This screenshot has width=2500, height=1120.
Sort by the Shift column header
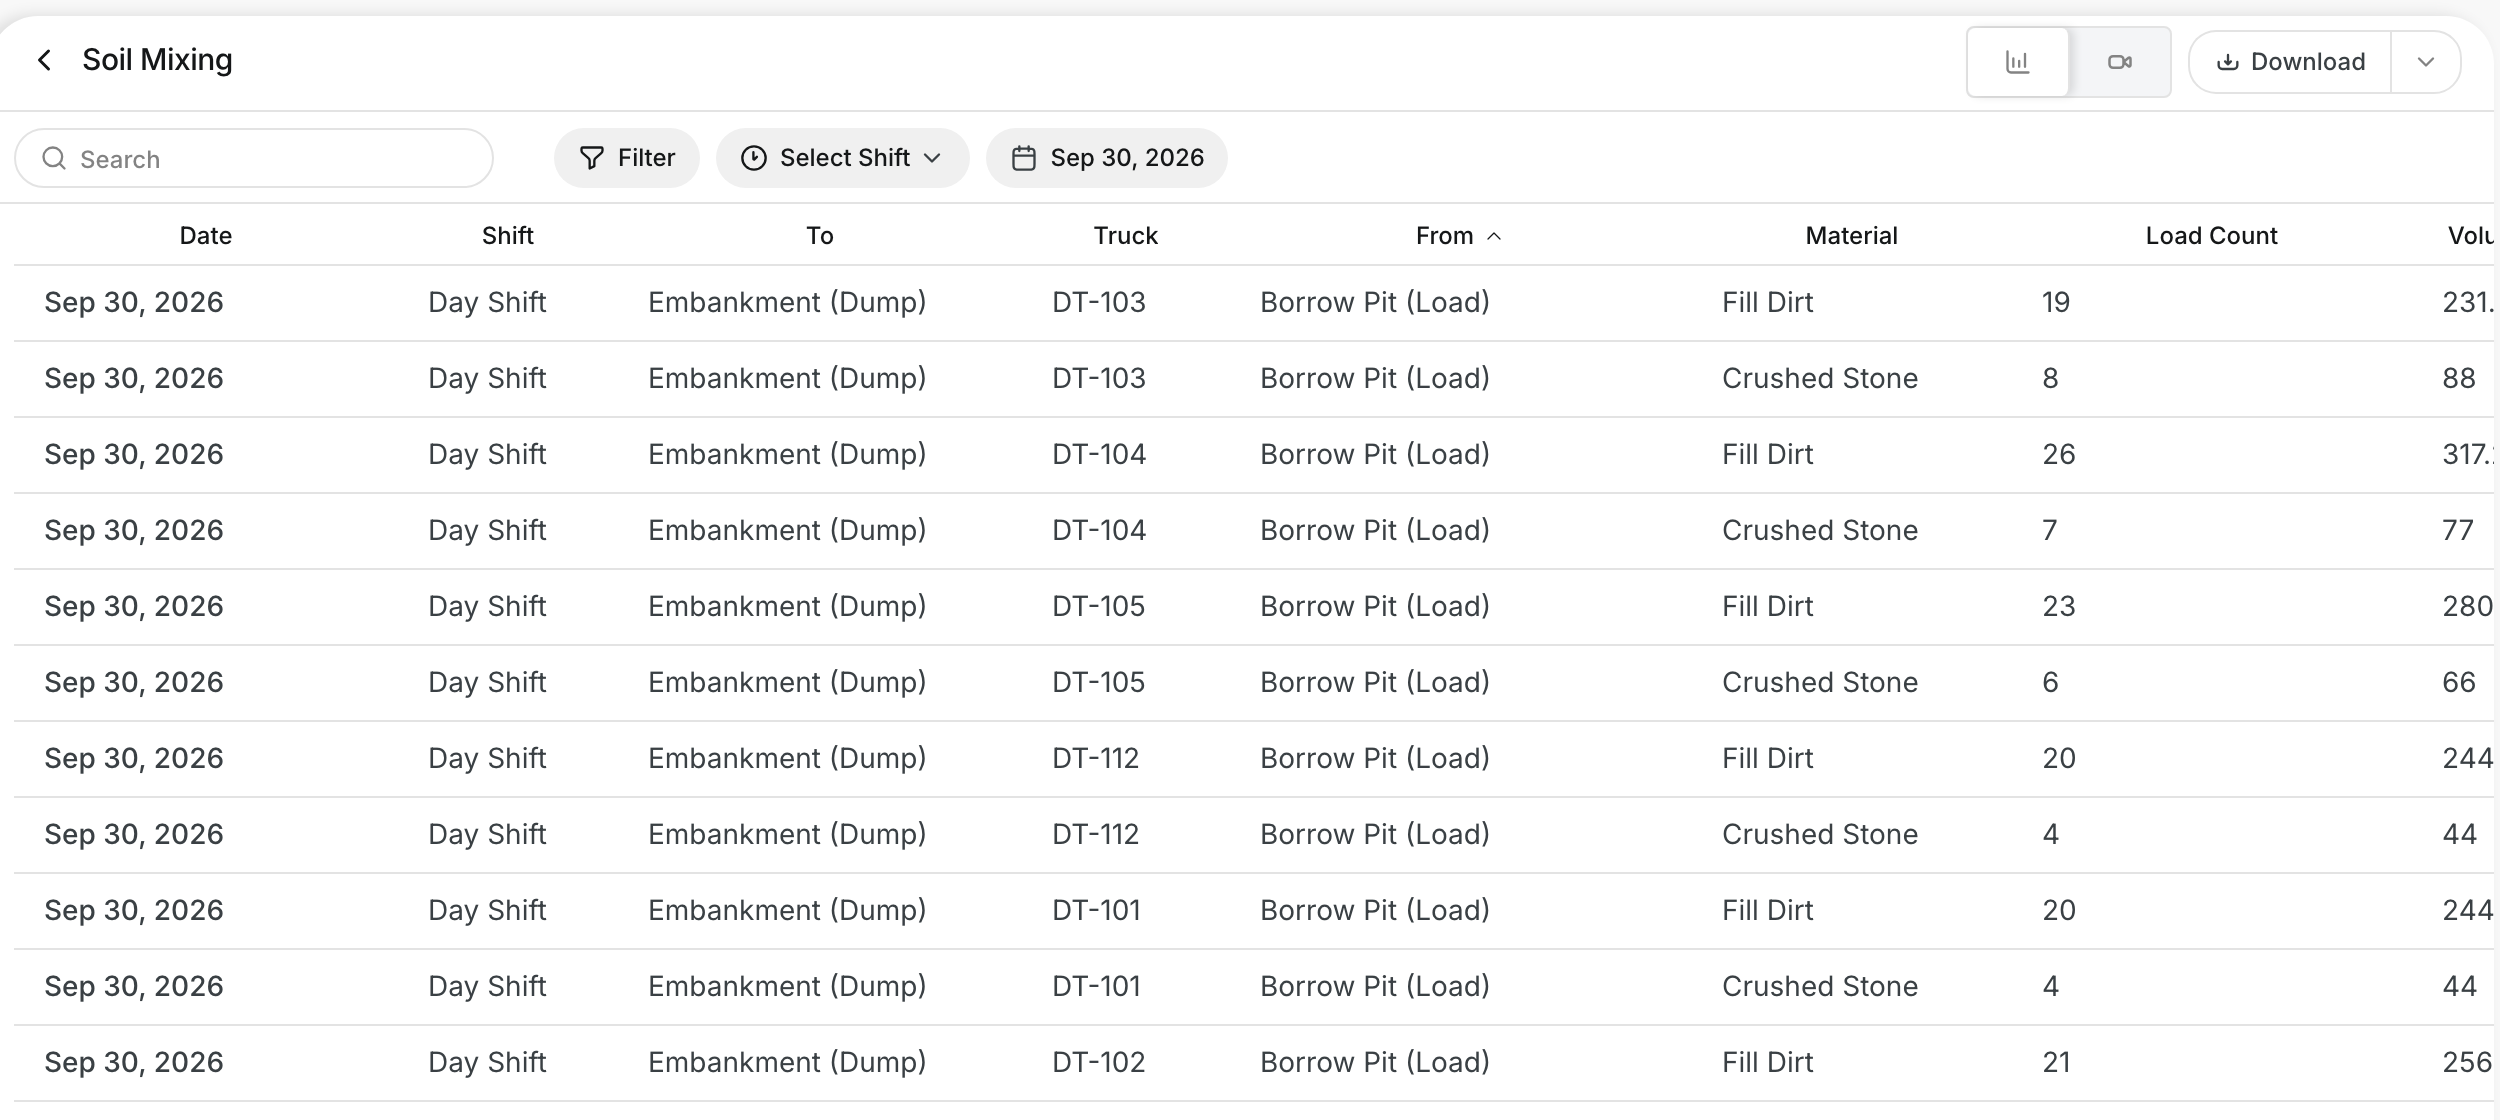click(x=508, y=236)
